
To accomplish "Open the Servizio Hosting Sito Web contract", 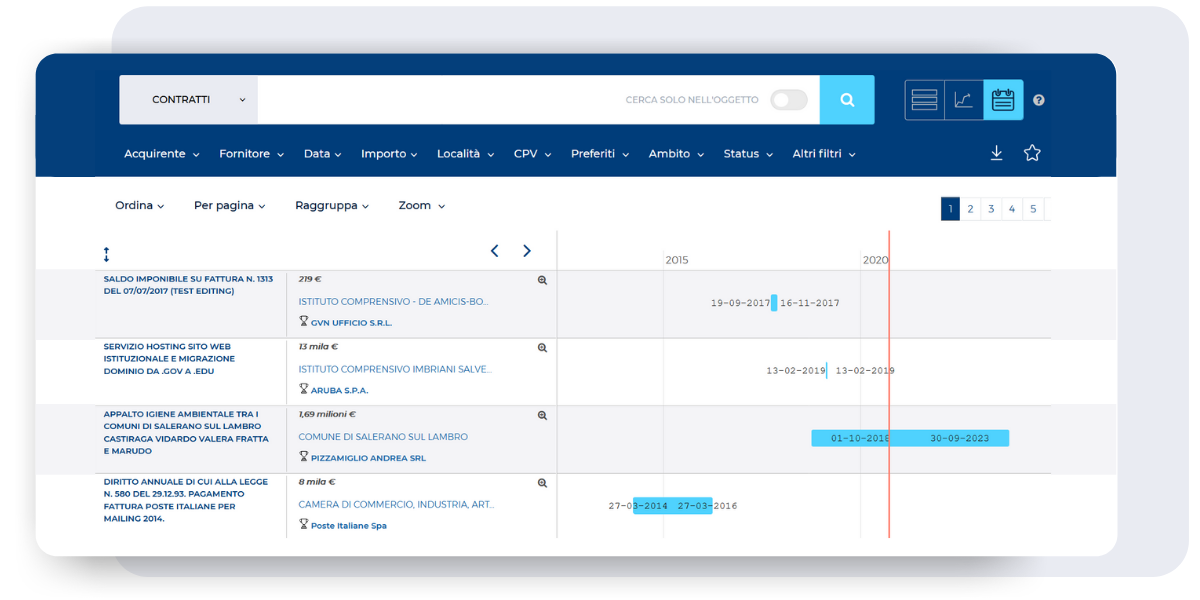I will tap(169, 359).
